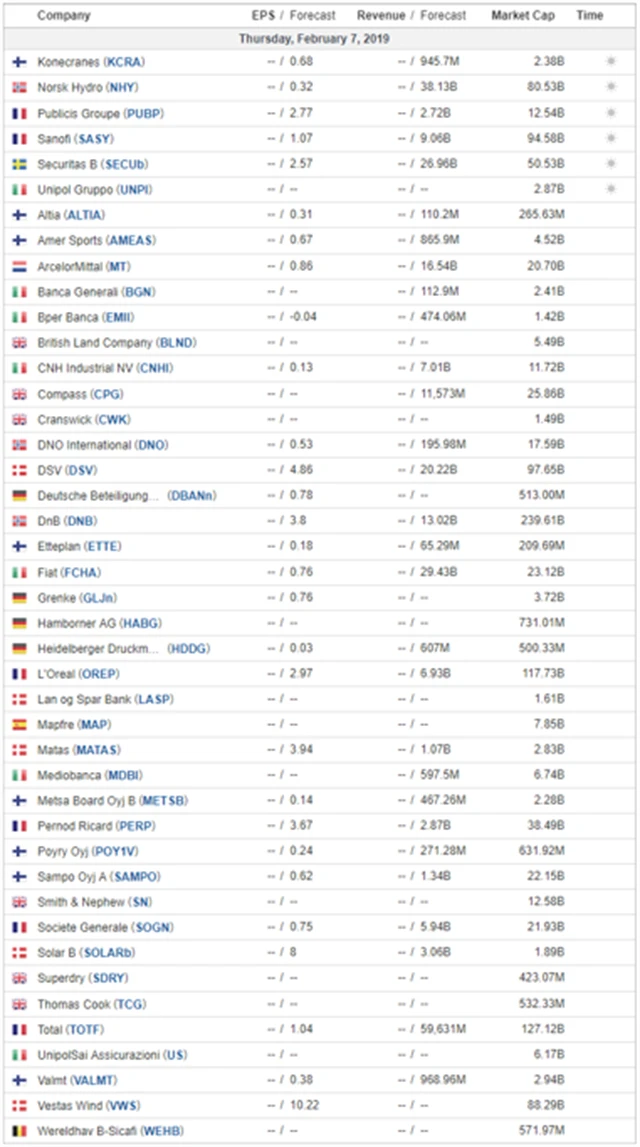640x1147 pixels.
Task: Click the time icon in the Unipol Gruppo row
Action: pyautogui.click(x=612, y=189)
